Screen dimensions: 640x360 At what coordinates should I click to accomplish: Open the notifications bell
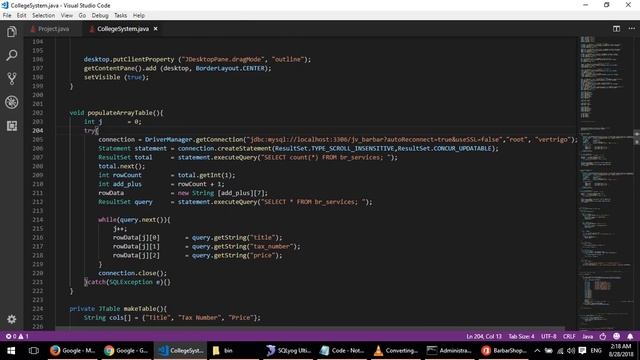(630, 336)
